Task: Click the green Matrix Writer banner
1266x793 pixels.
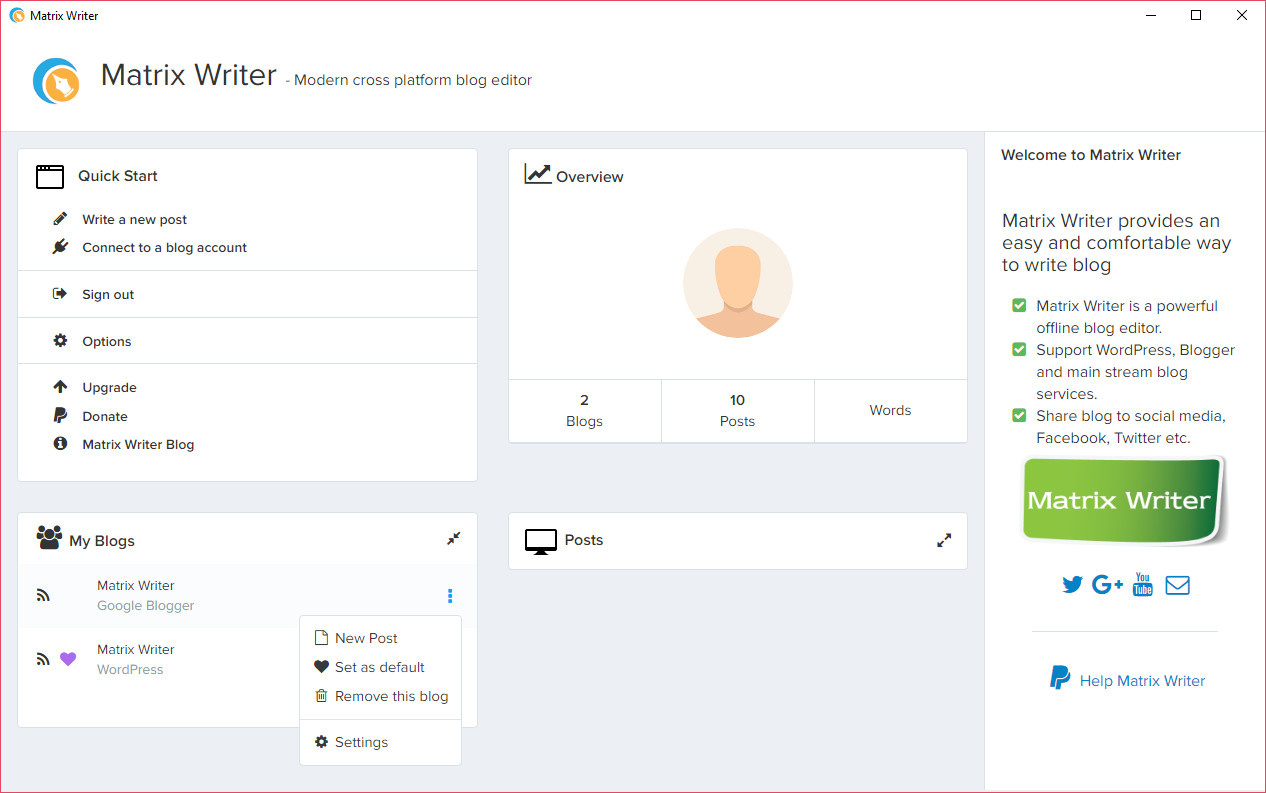Action: point(1124,500)
